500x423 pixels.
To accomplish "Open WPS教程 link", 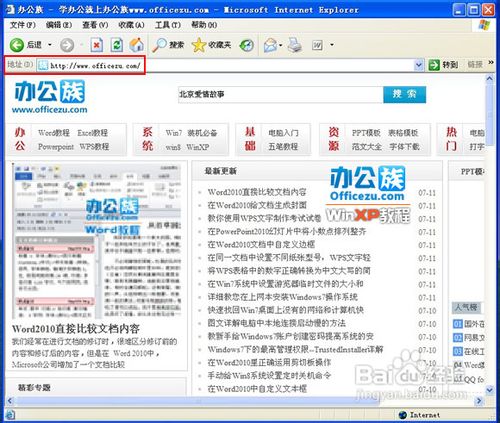I will click(94, 147).
